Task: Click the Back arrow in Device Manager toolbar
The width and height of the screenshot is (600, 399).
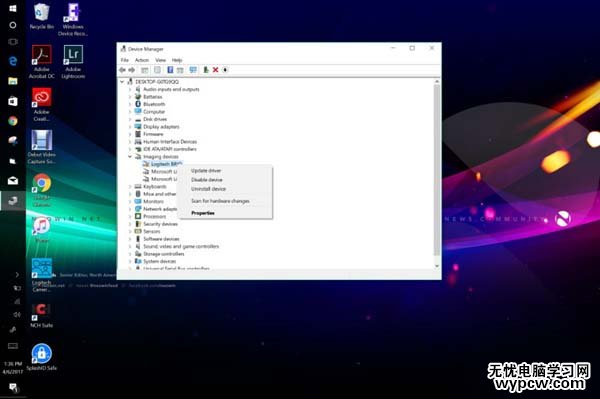Action: pos(122,70)
